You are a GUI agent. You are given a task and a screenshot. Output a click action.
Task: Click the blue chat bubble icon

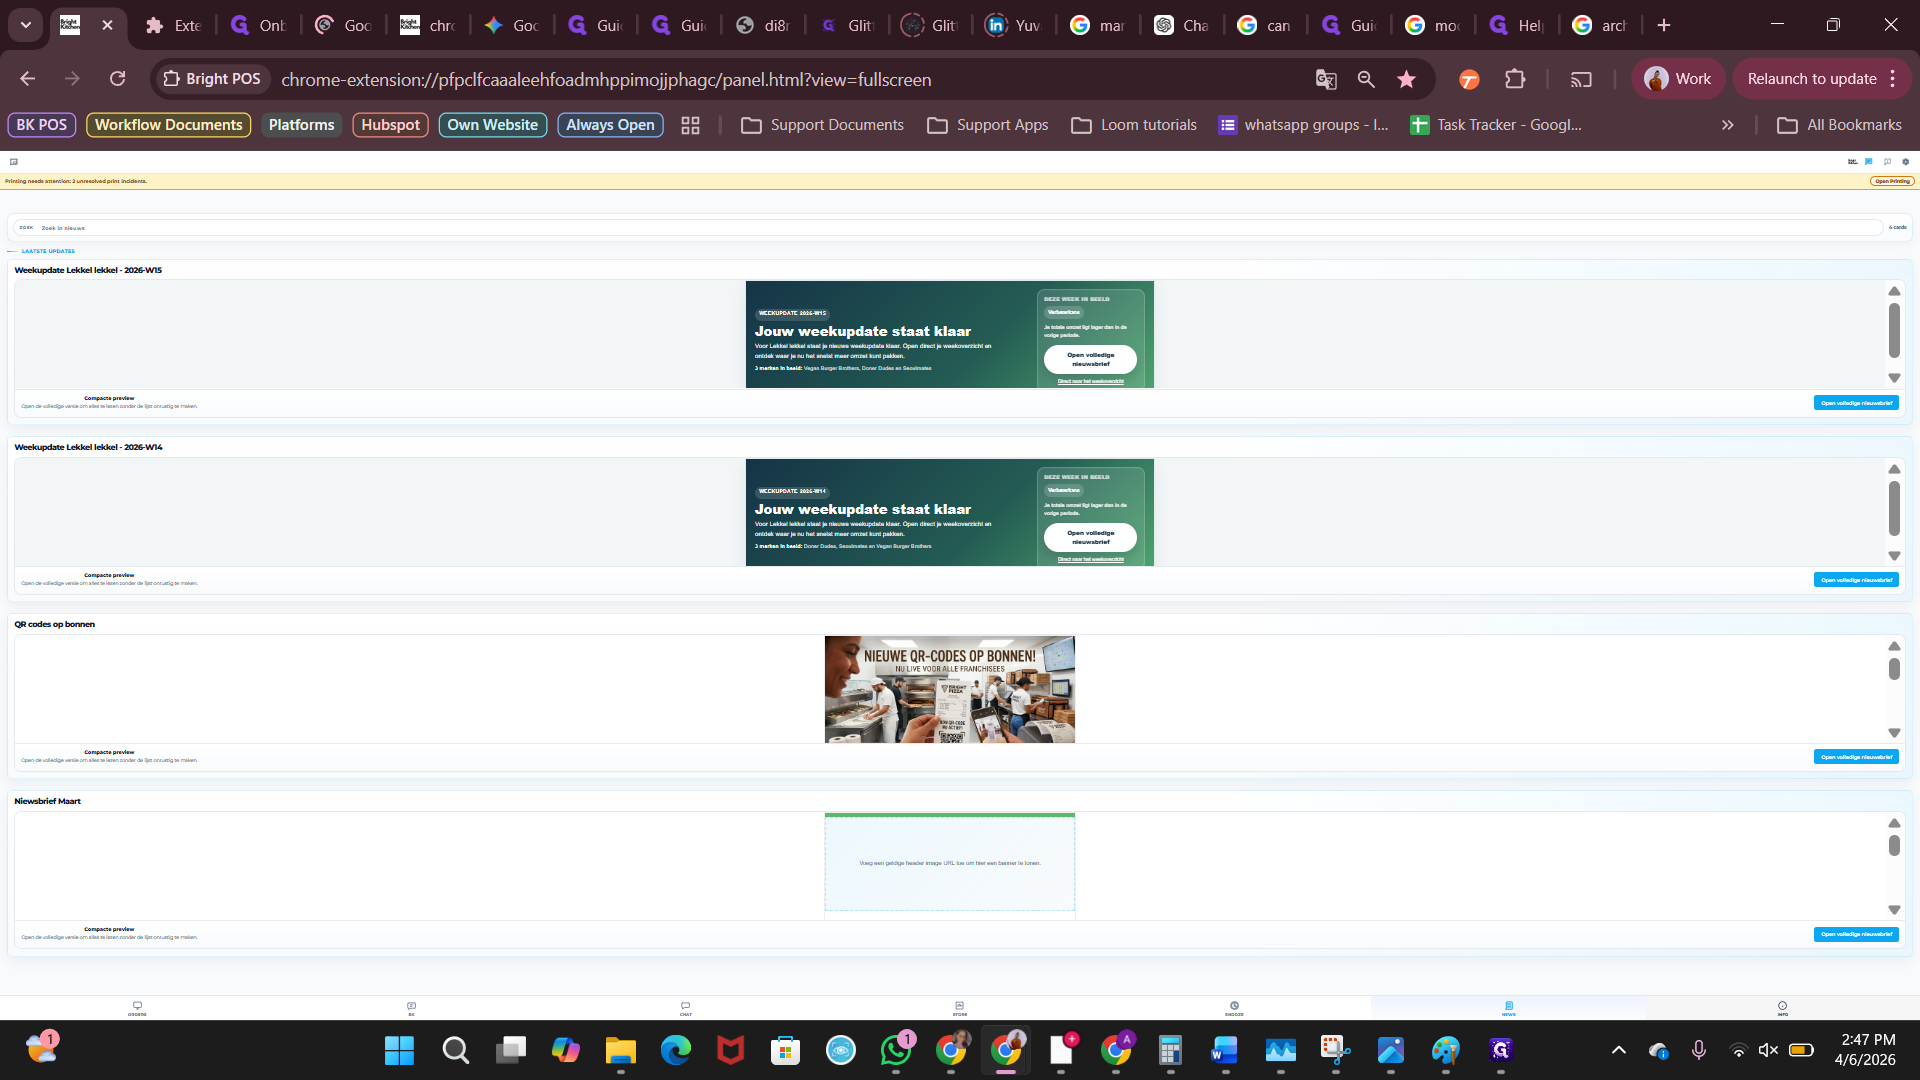click(1868, 161)
